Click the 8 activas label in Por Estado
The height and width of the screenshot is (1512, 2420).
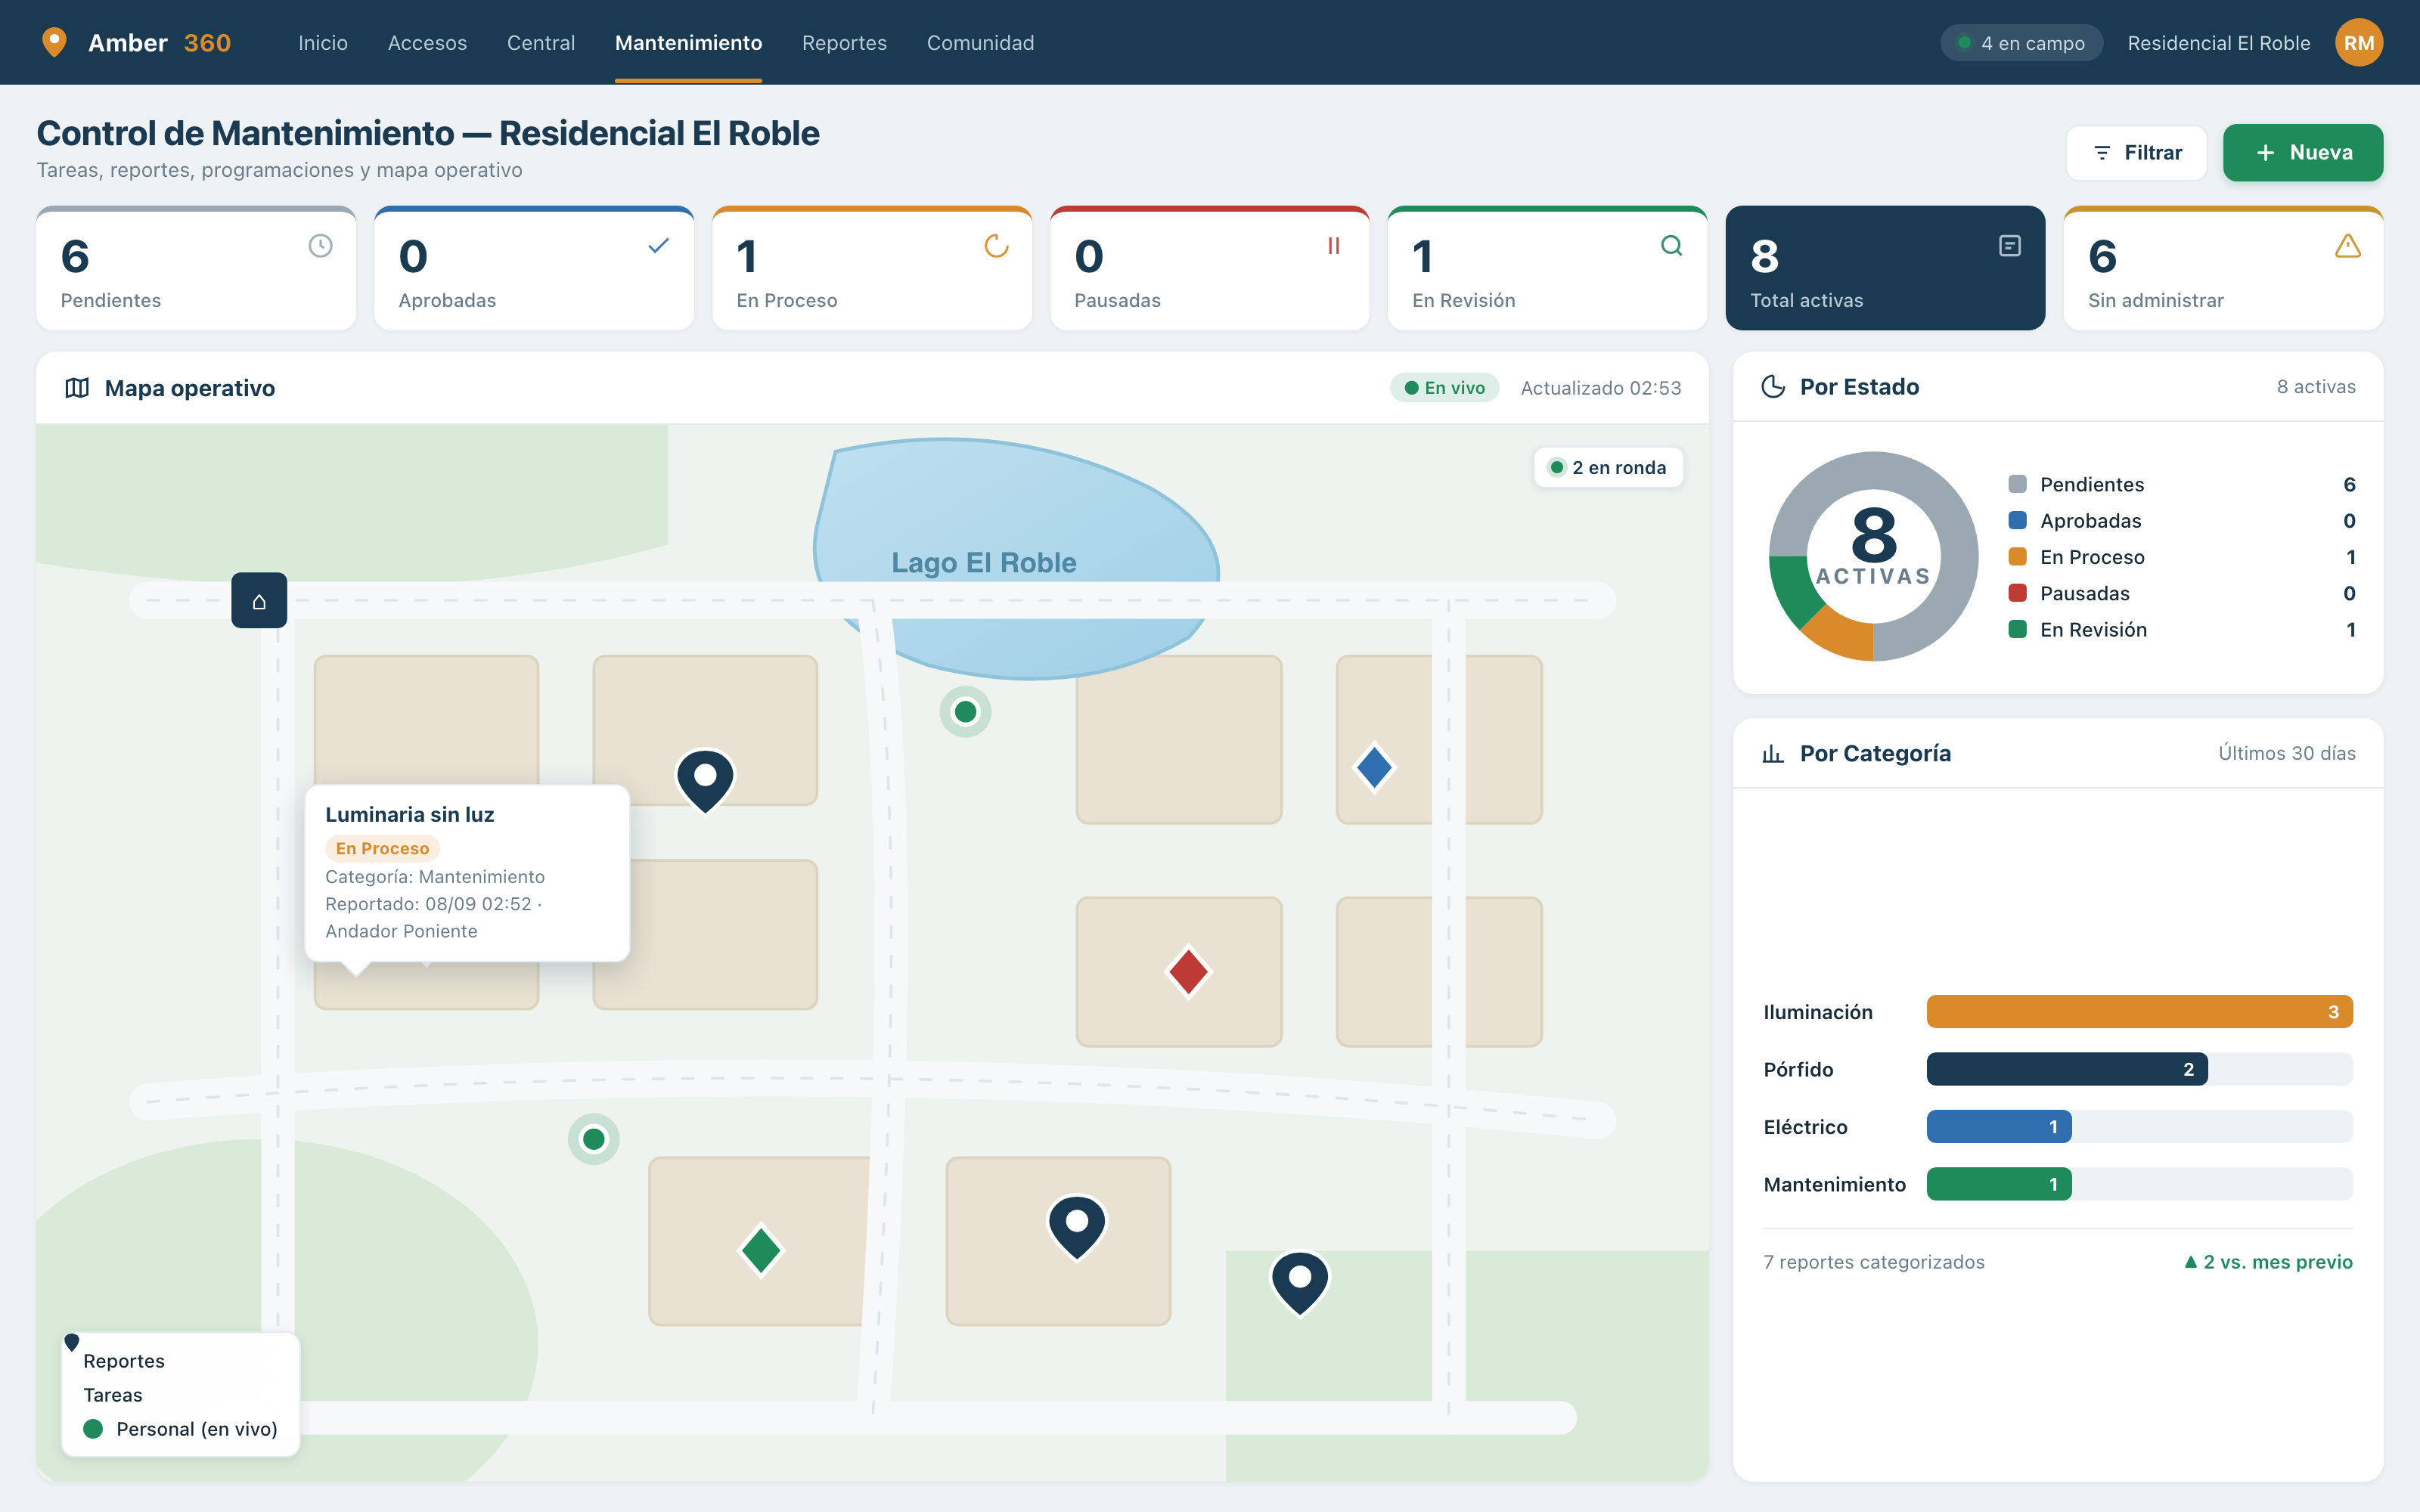(x=2316, y=387)
